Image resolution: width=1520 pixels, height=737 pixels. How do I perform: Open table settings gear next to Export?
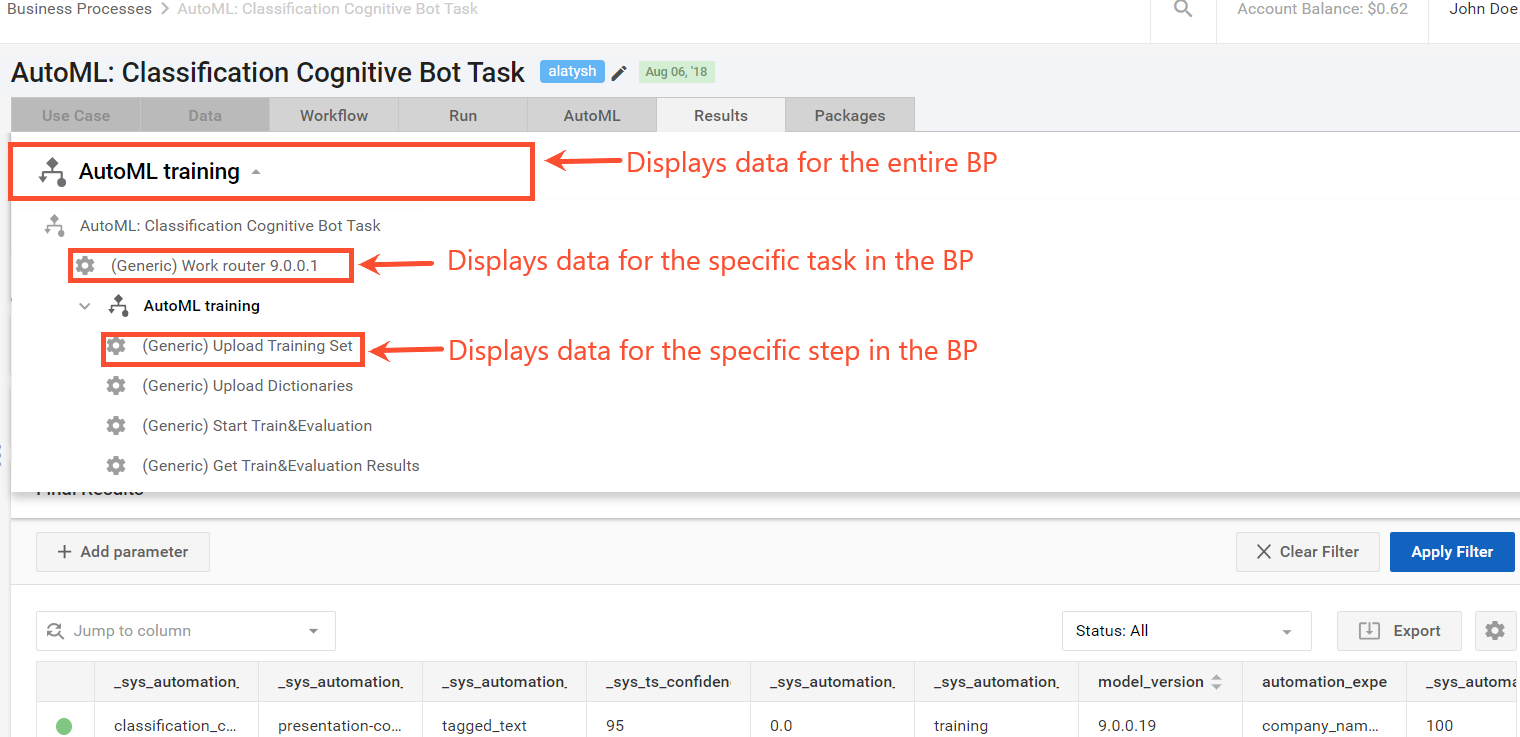1495,631
